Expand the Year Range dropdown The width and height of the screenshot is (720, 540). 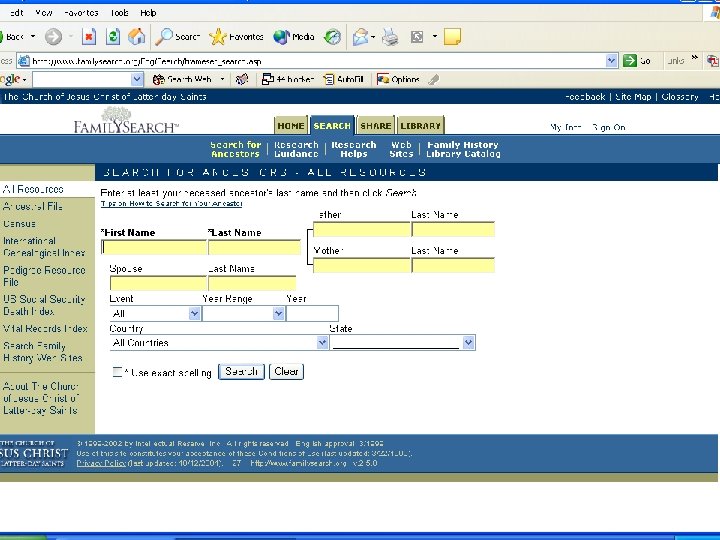click(278, 314)
